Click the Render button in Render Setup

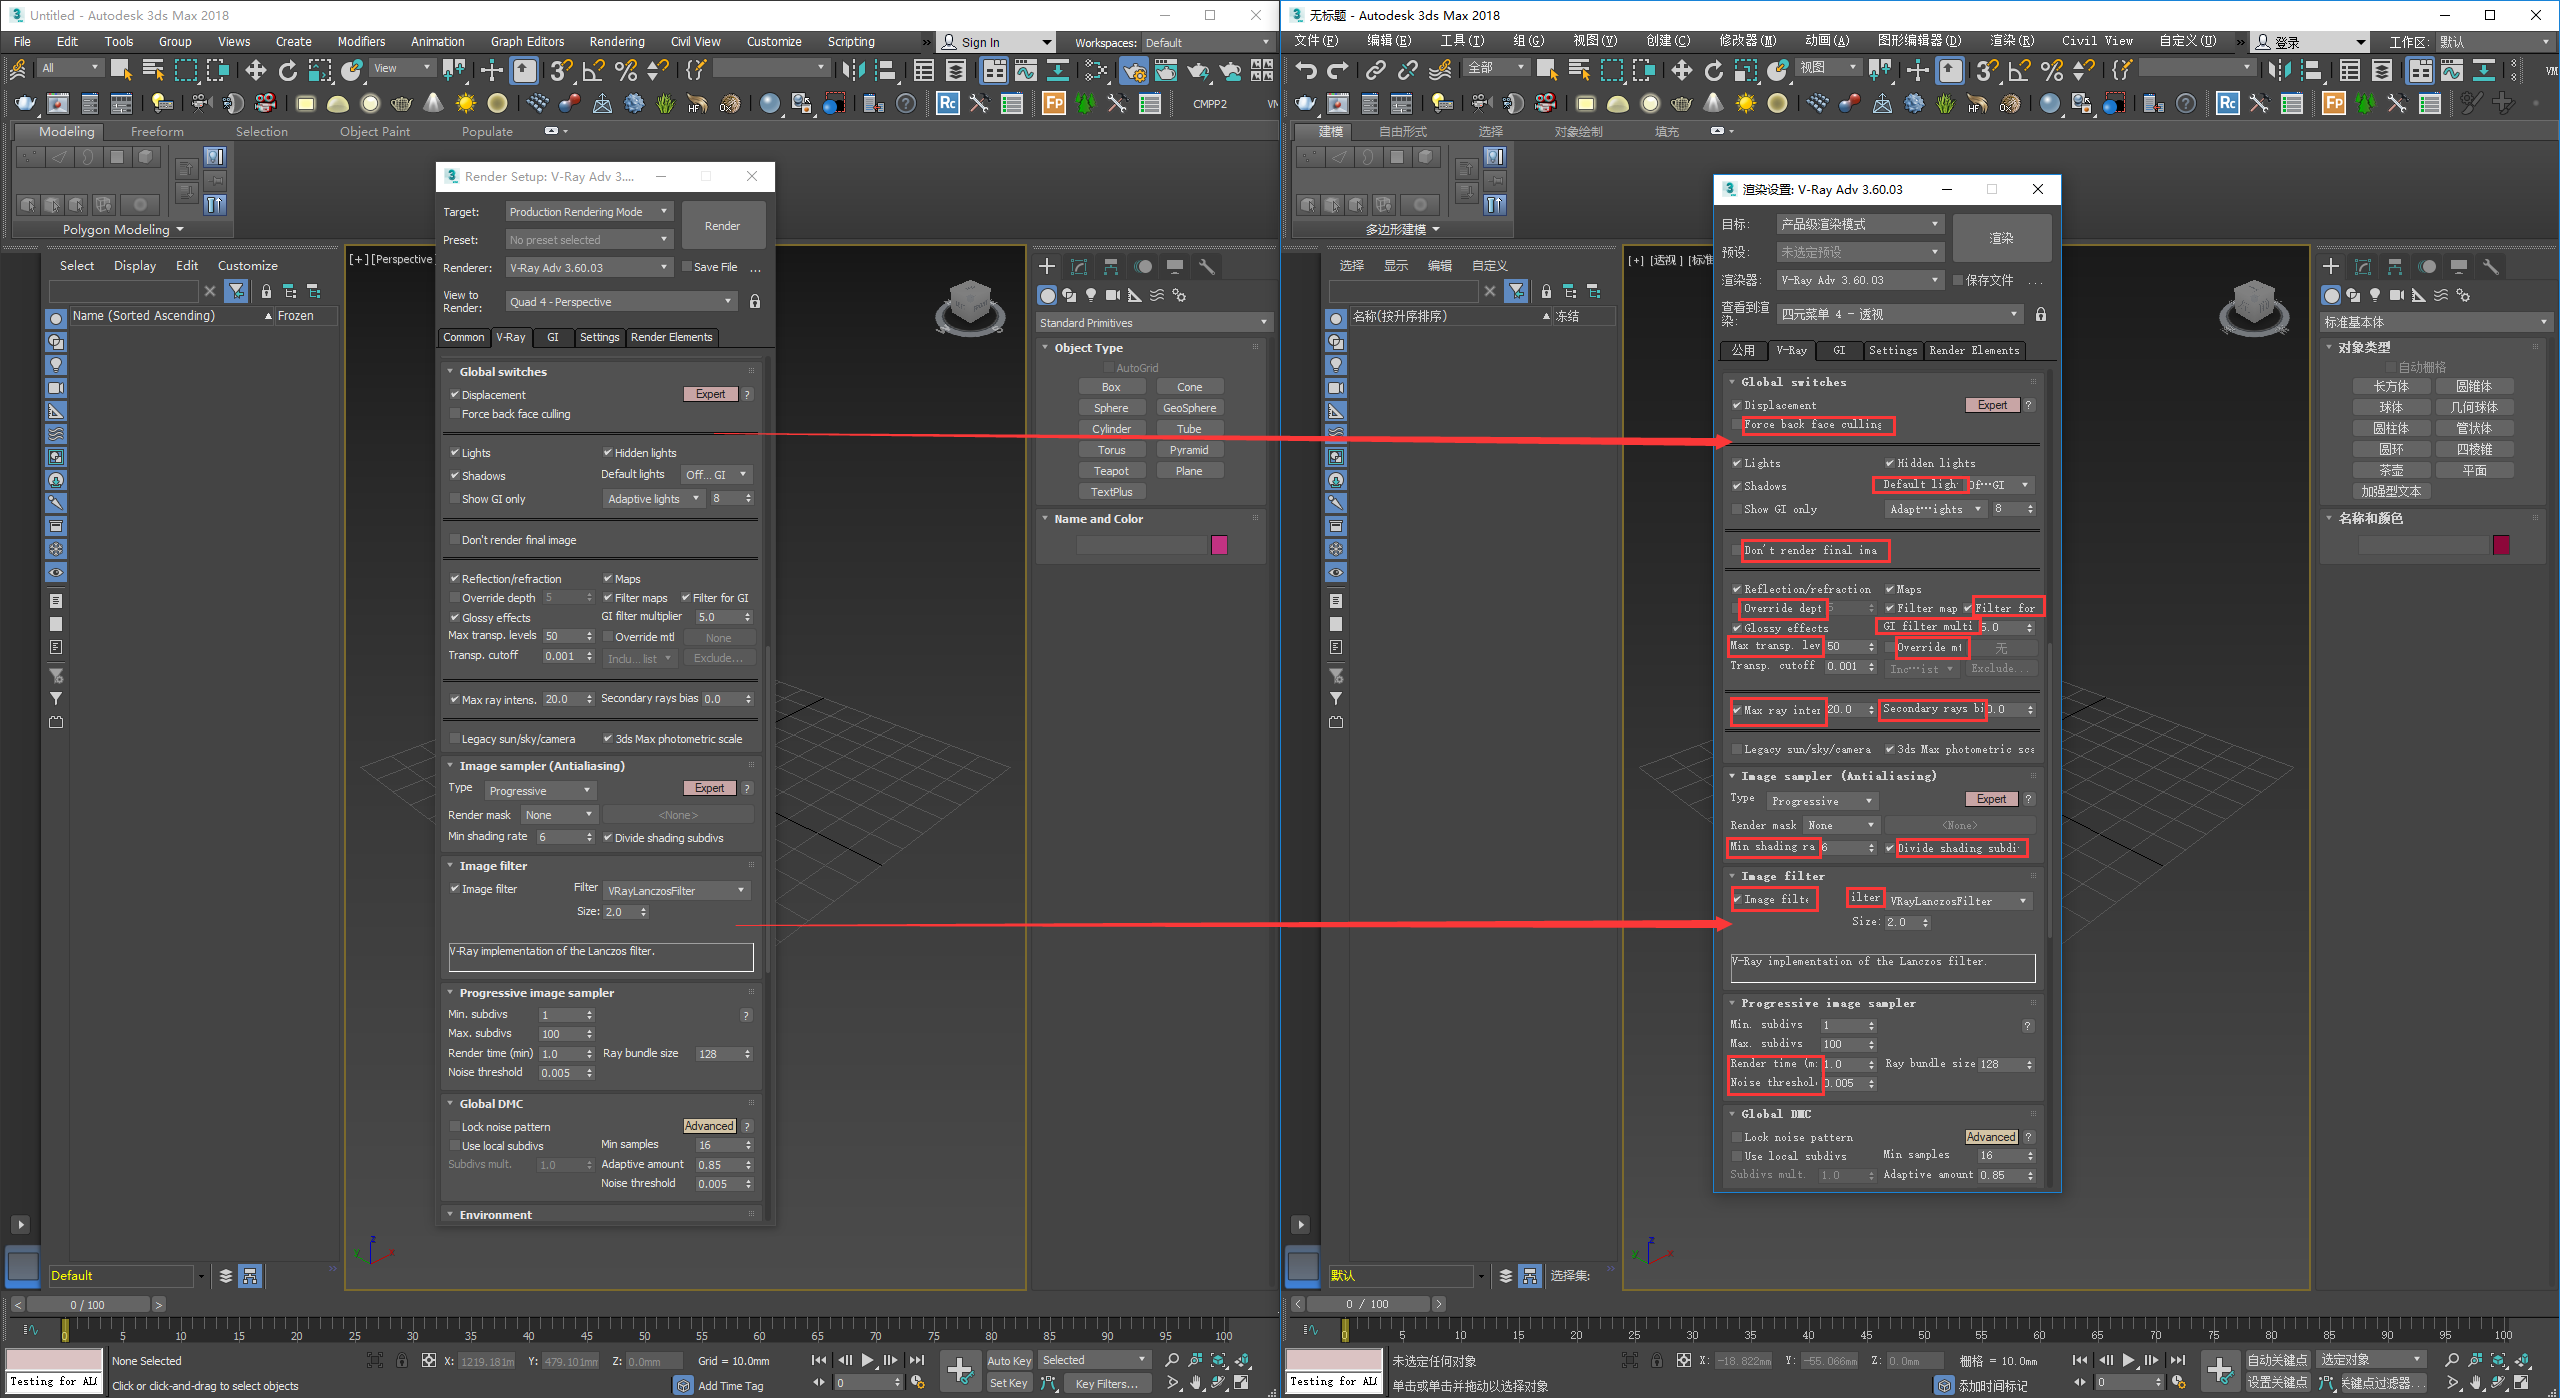(722, 225)
